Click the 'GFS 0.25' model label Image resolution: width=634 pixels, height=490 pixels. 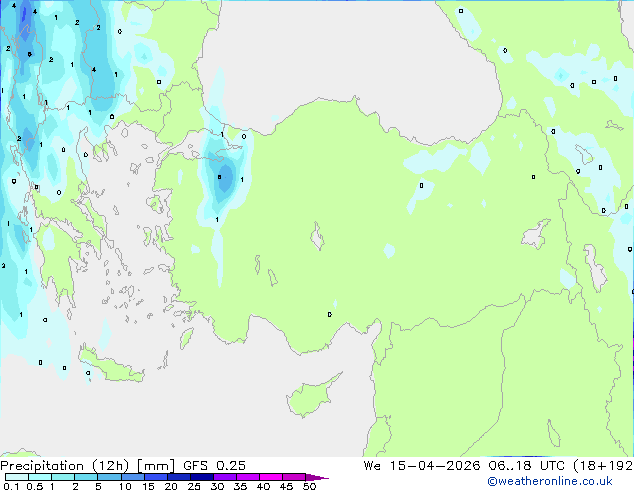pyautogui.click(x=214, y=466)
